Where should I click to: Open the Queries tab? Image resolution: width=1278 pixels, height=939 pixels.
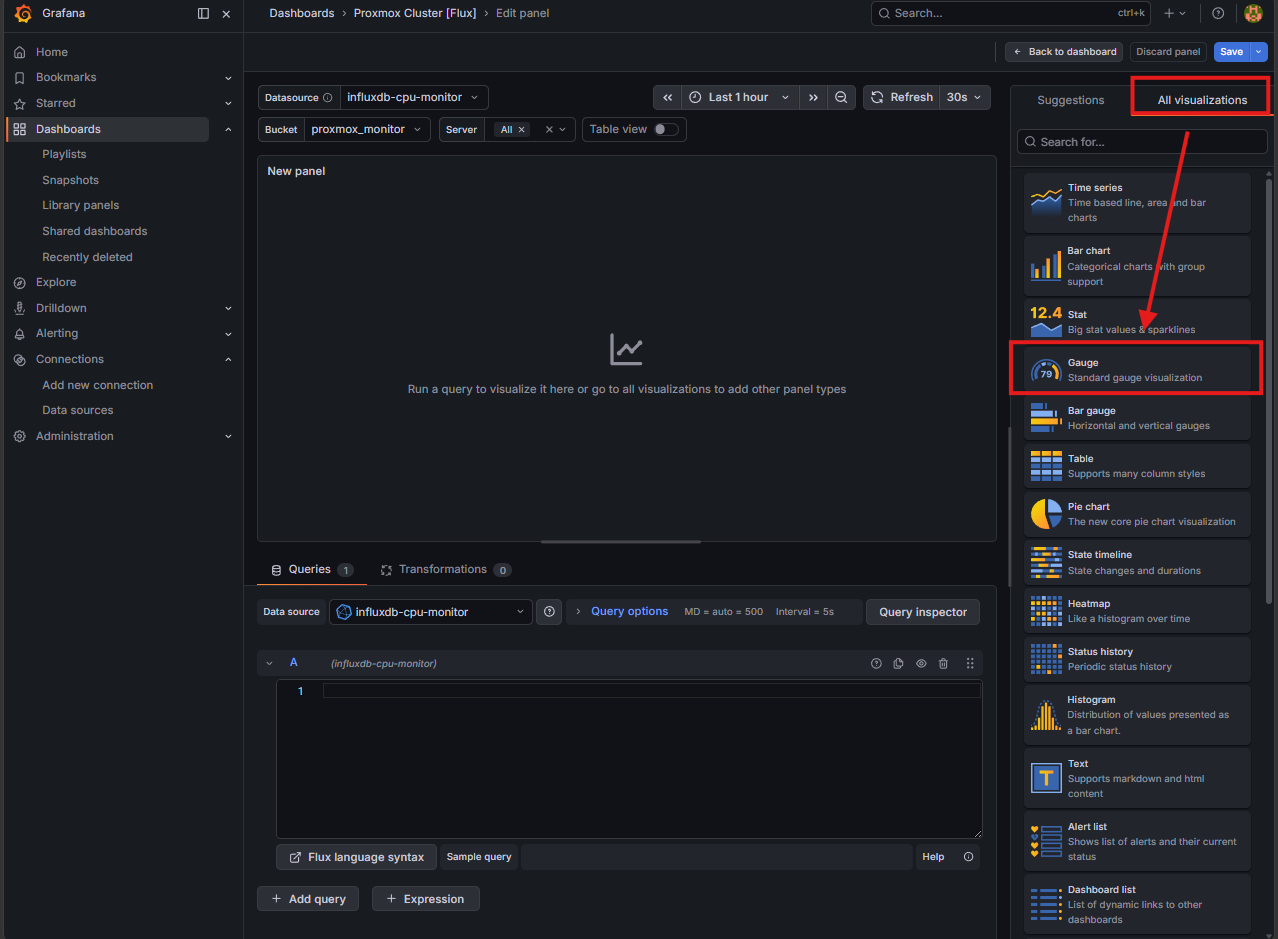click(312, 570)
